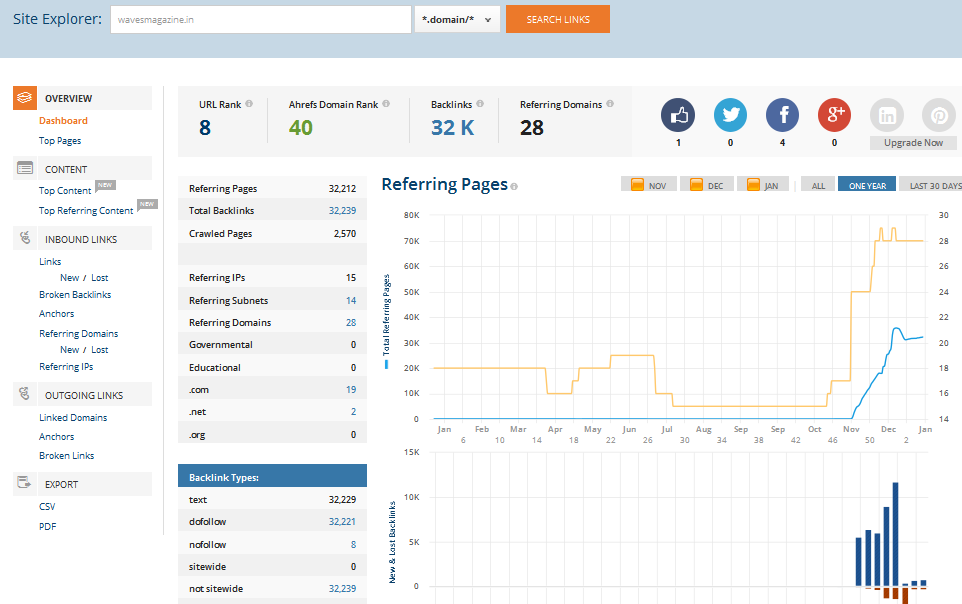
Task: Click the Outgoing Links section icon
Action: pyautogui.click(x=25, y=394)
